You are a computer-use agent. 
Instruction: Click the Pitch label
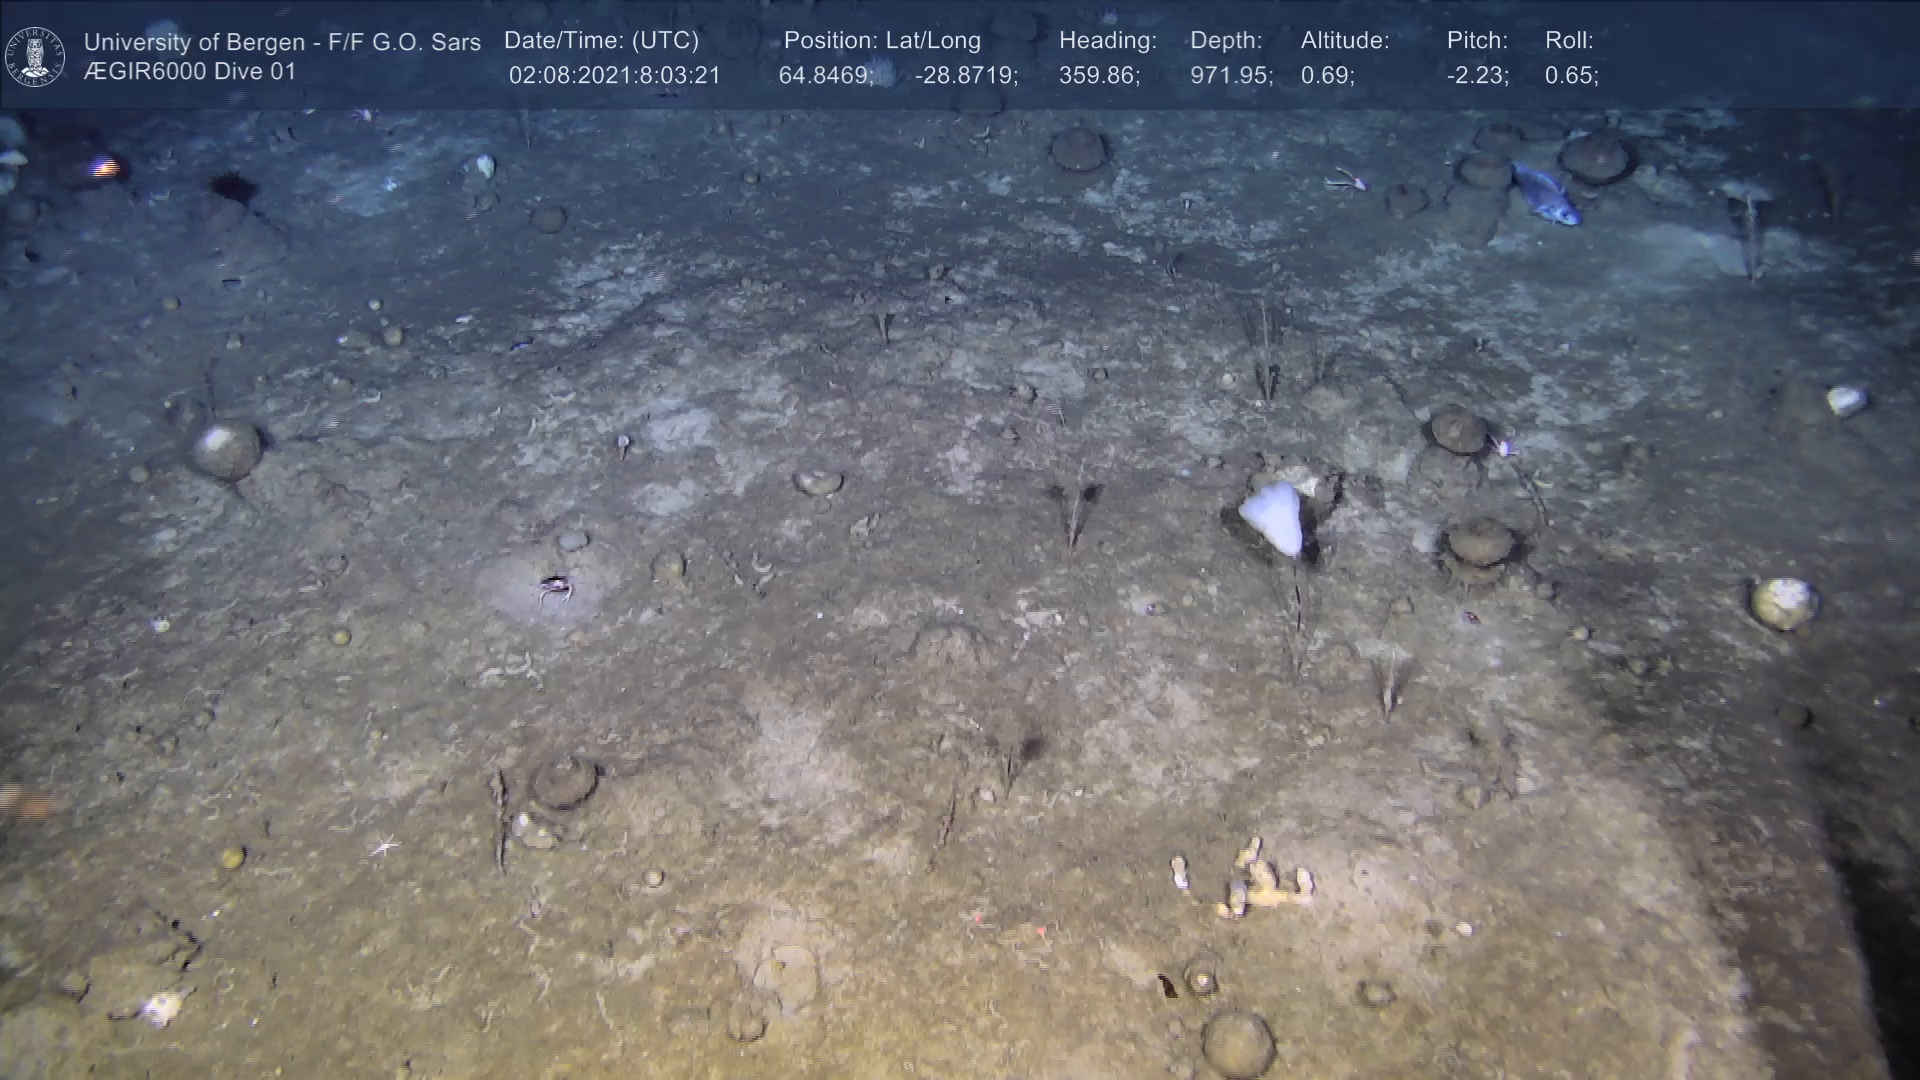[1477, 41]
